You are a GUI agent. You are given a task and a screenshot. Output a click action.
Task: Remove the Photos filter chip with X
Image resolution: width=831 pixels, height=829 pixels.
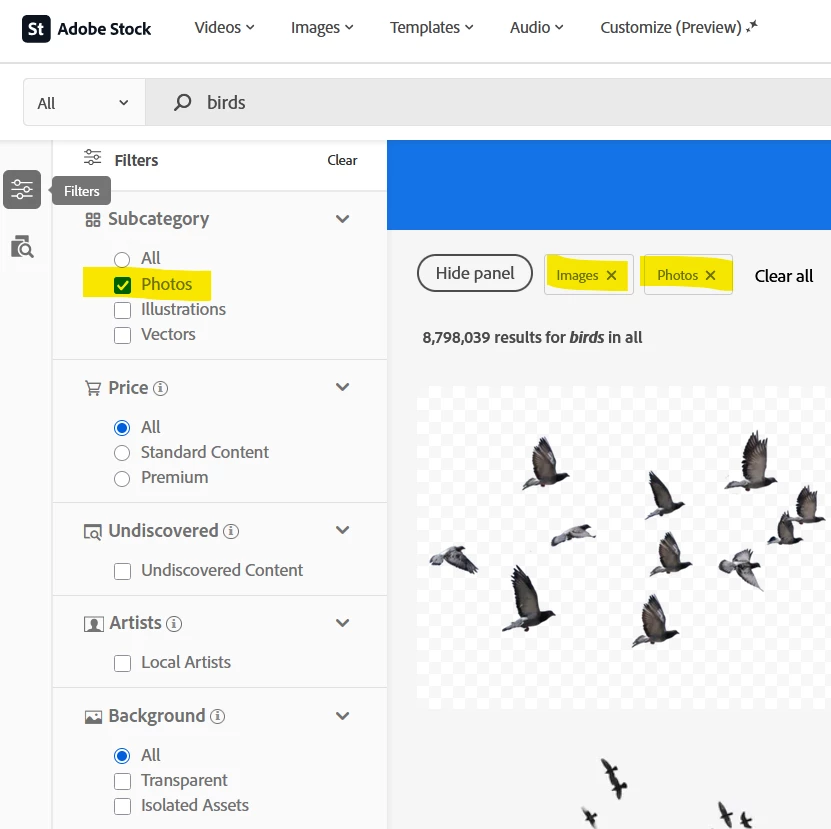[711, 275]
